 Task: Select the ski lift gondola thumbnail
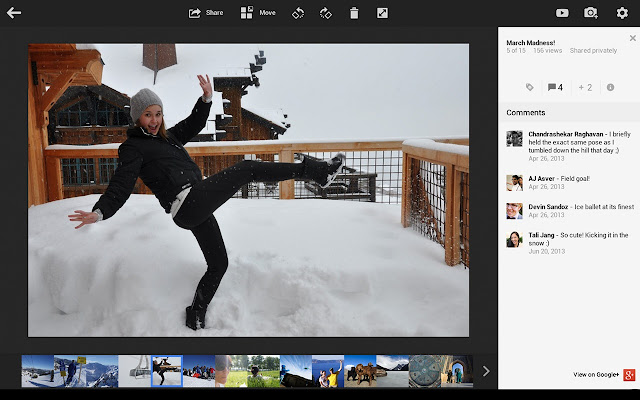pos(135,371)
